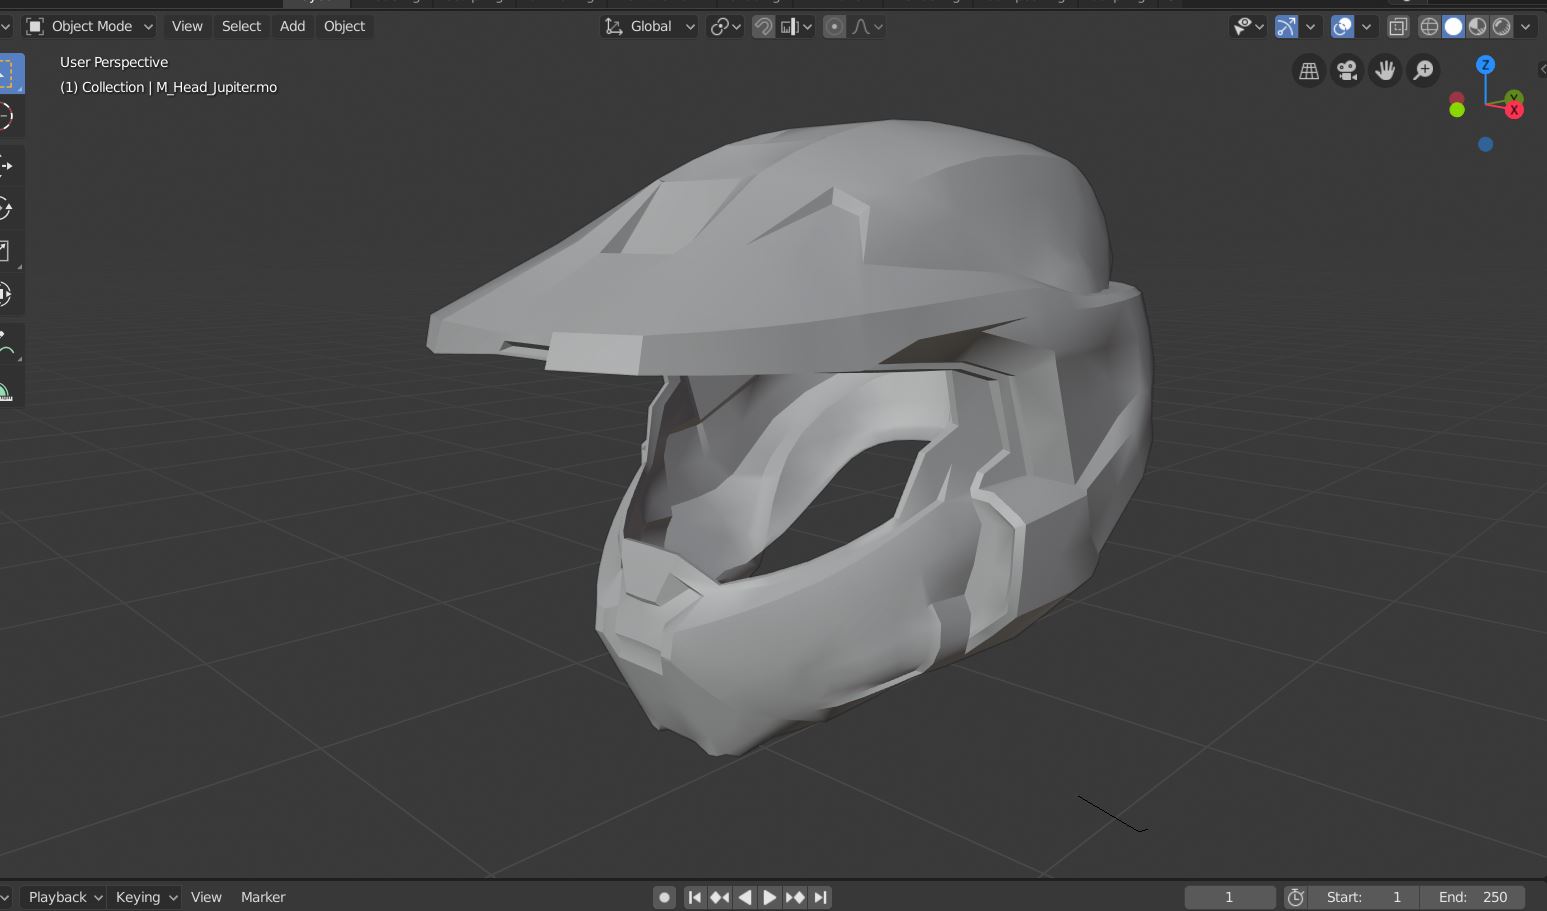Open the pivot point dropdown
Viewport: 1547px width, 911px height.
point(725,27)
